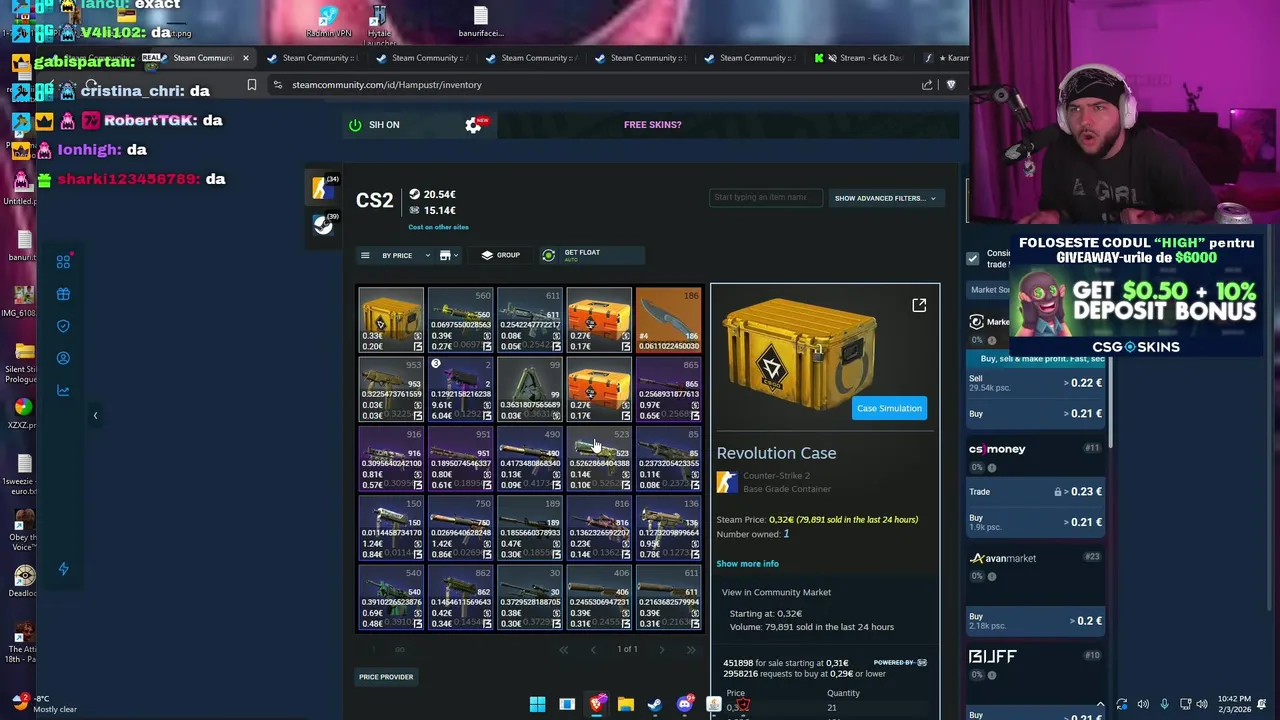Screen dimensions: 1280x720
Task: Go to previous inventory page arrow
Action: [x=592, y=650]
